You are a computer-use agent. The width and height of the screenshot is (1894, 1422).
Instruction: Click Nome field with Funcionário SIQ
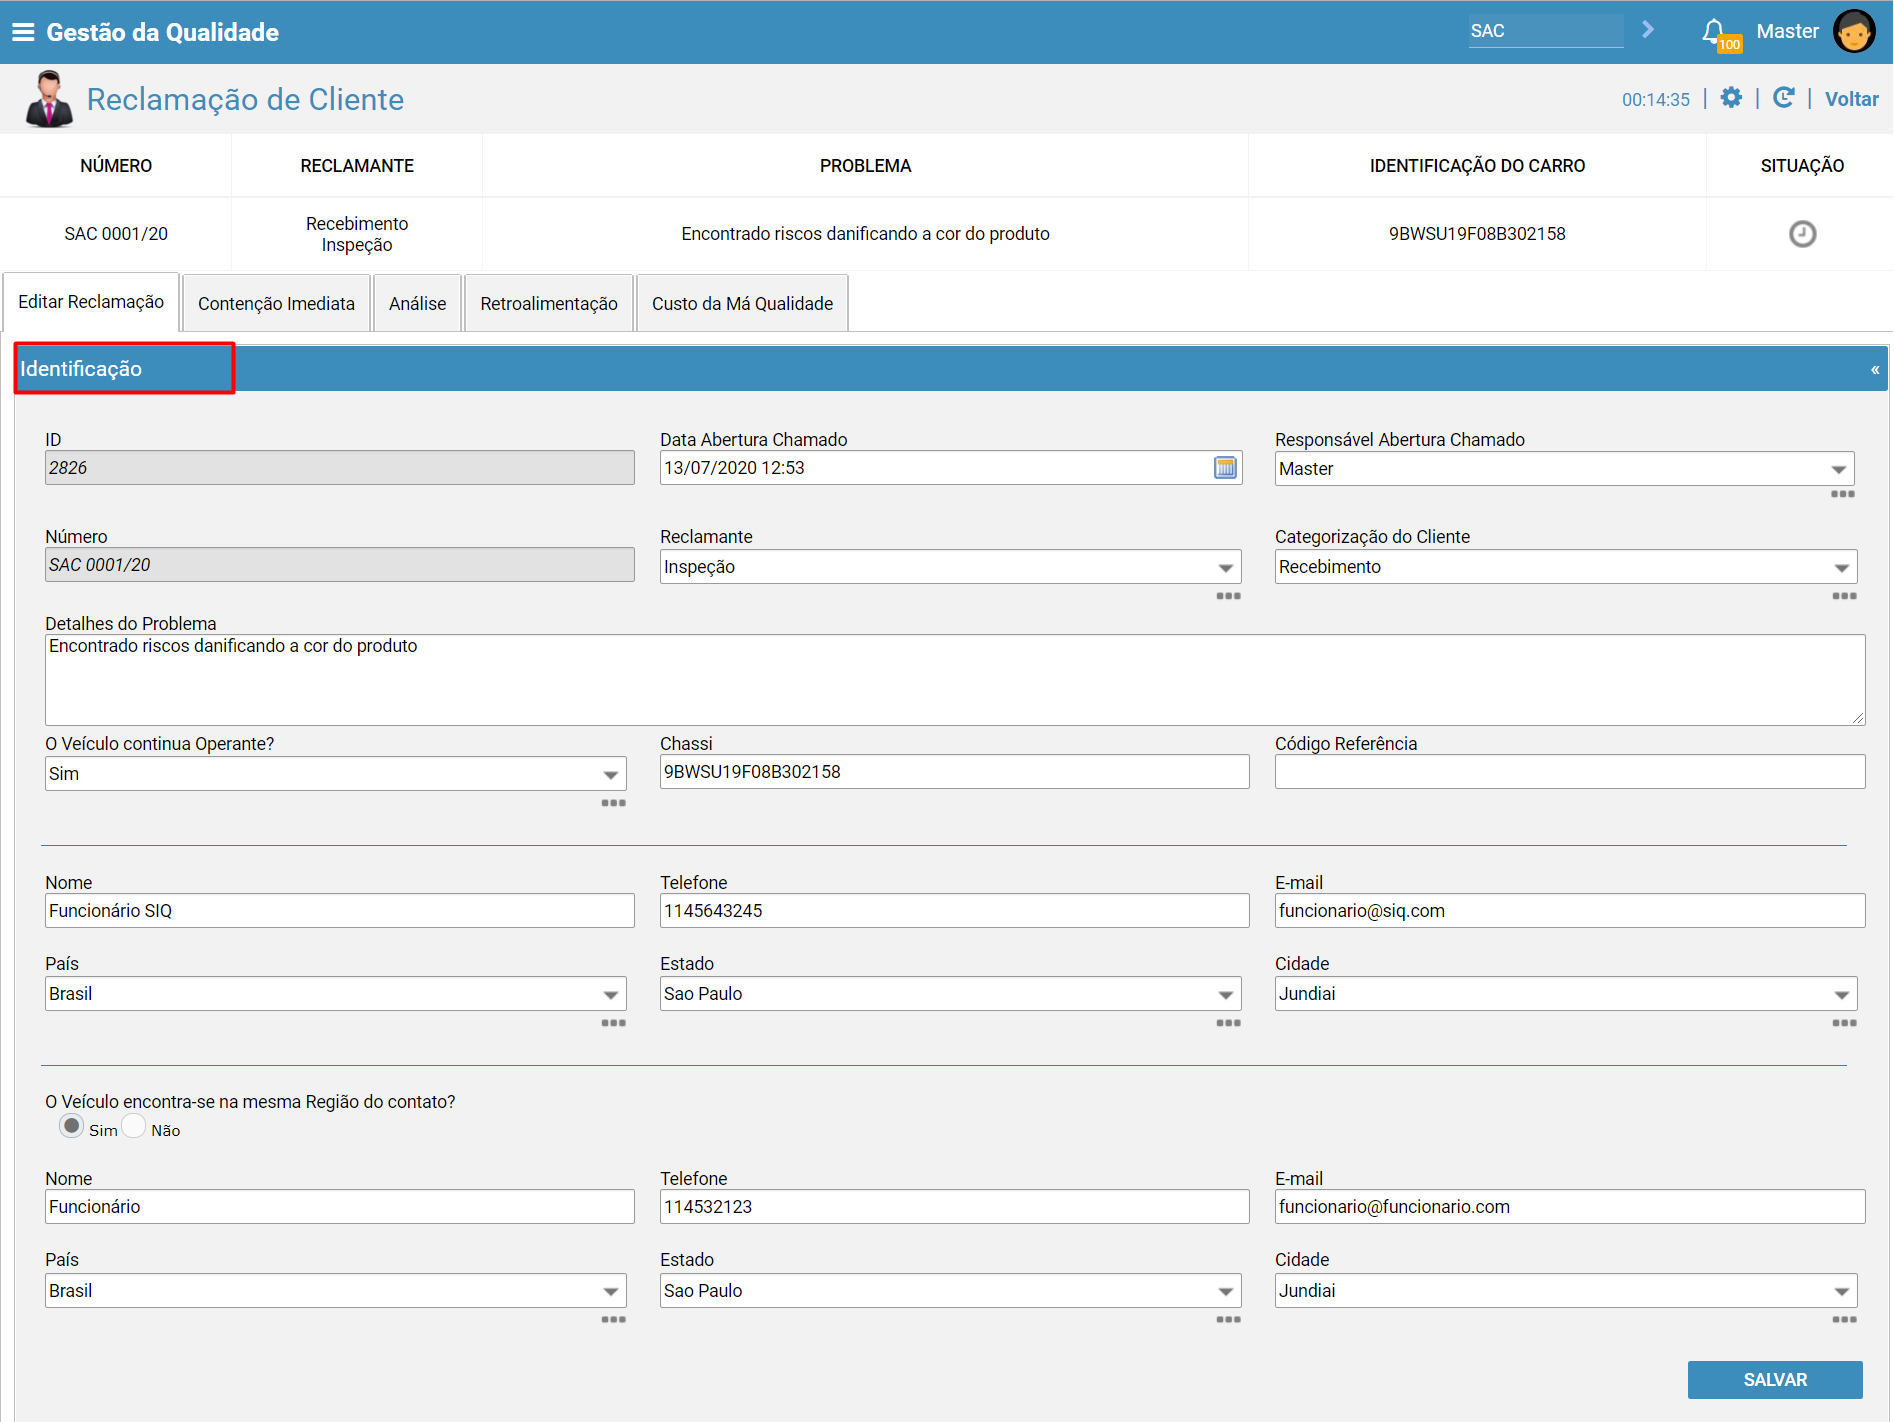pyautogui.click(x=340, y=911)
